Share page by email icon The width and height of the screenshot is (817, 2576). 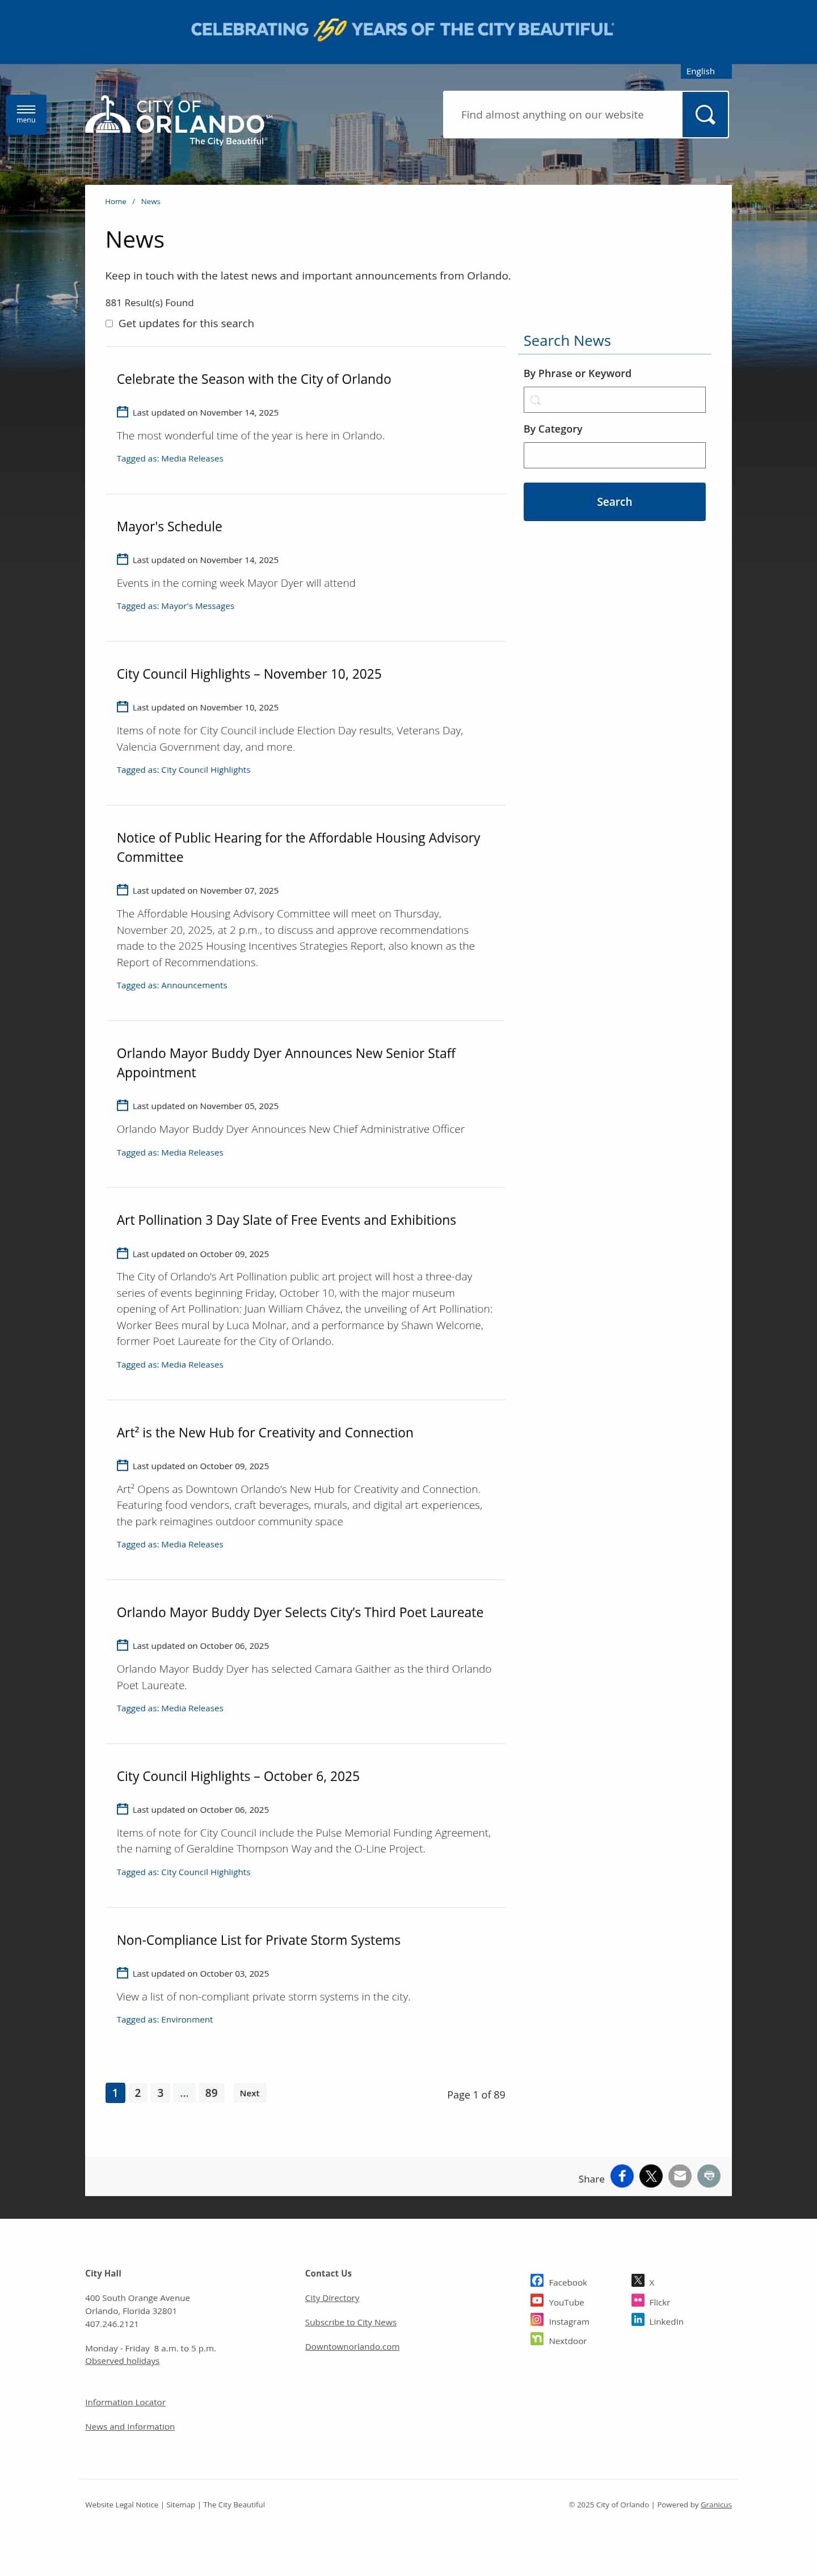[x=680, y=2176]
